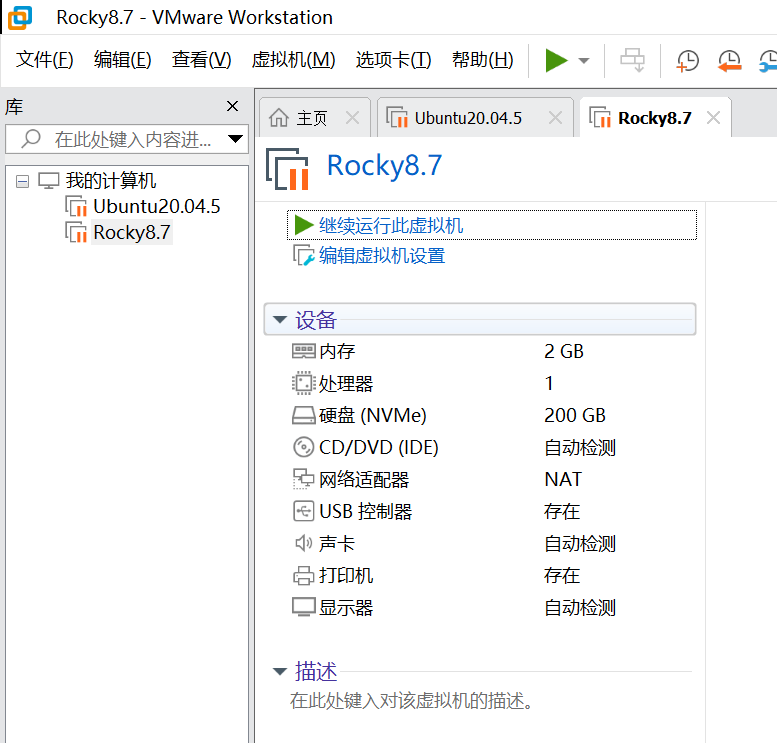777x743 pixels.
Task: Close the Ubuntu20.04.5 tab
Action: coord(555,118)
